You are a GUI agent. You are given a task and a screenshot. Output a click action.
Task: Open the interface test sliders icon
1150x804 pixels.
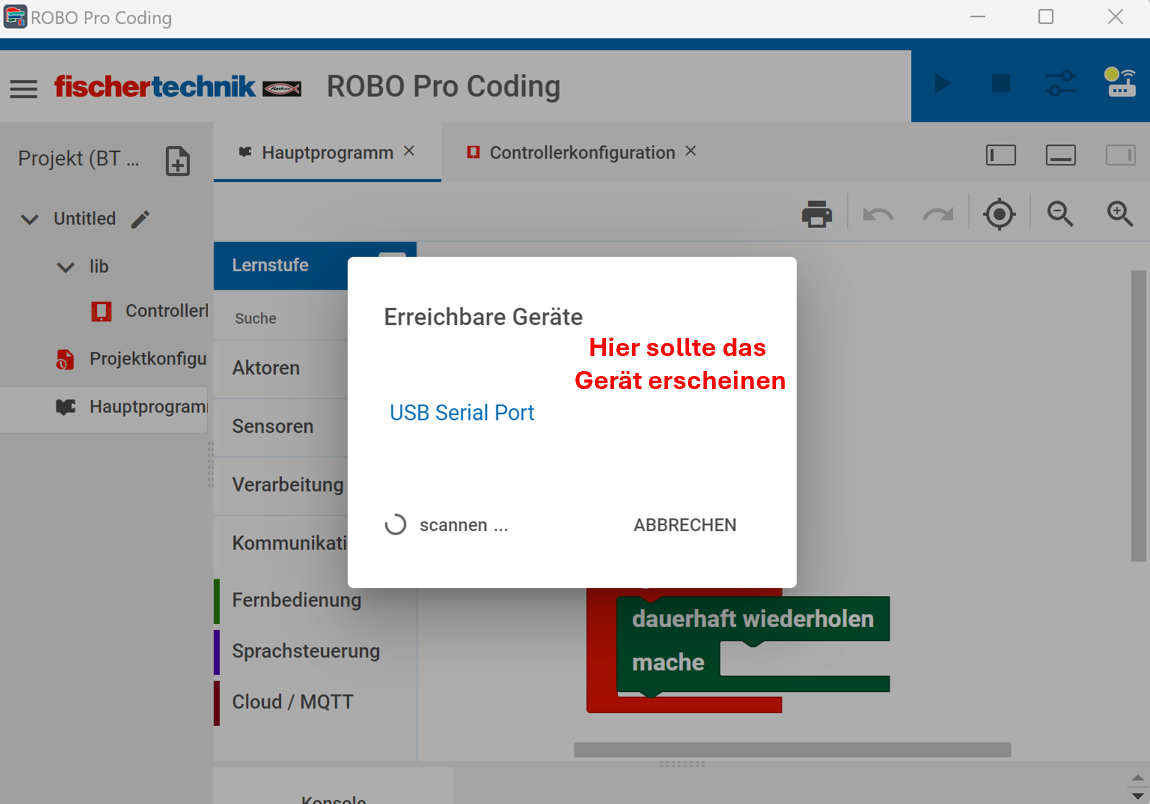(x=1061, y=84)
